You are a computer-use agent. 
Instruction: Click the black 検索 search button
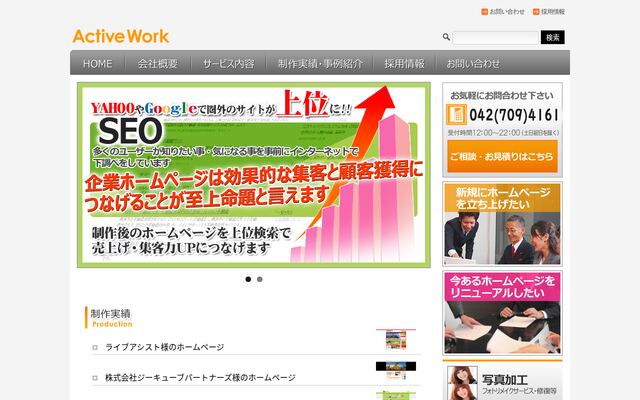(553, 37)
